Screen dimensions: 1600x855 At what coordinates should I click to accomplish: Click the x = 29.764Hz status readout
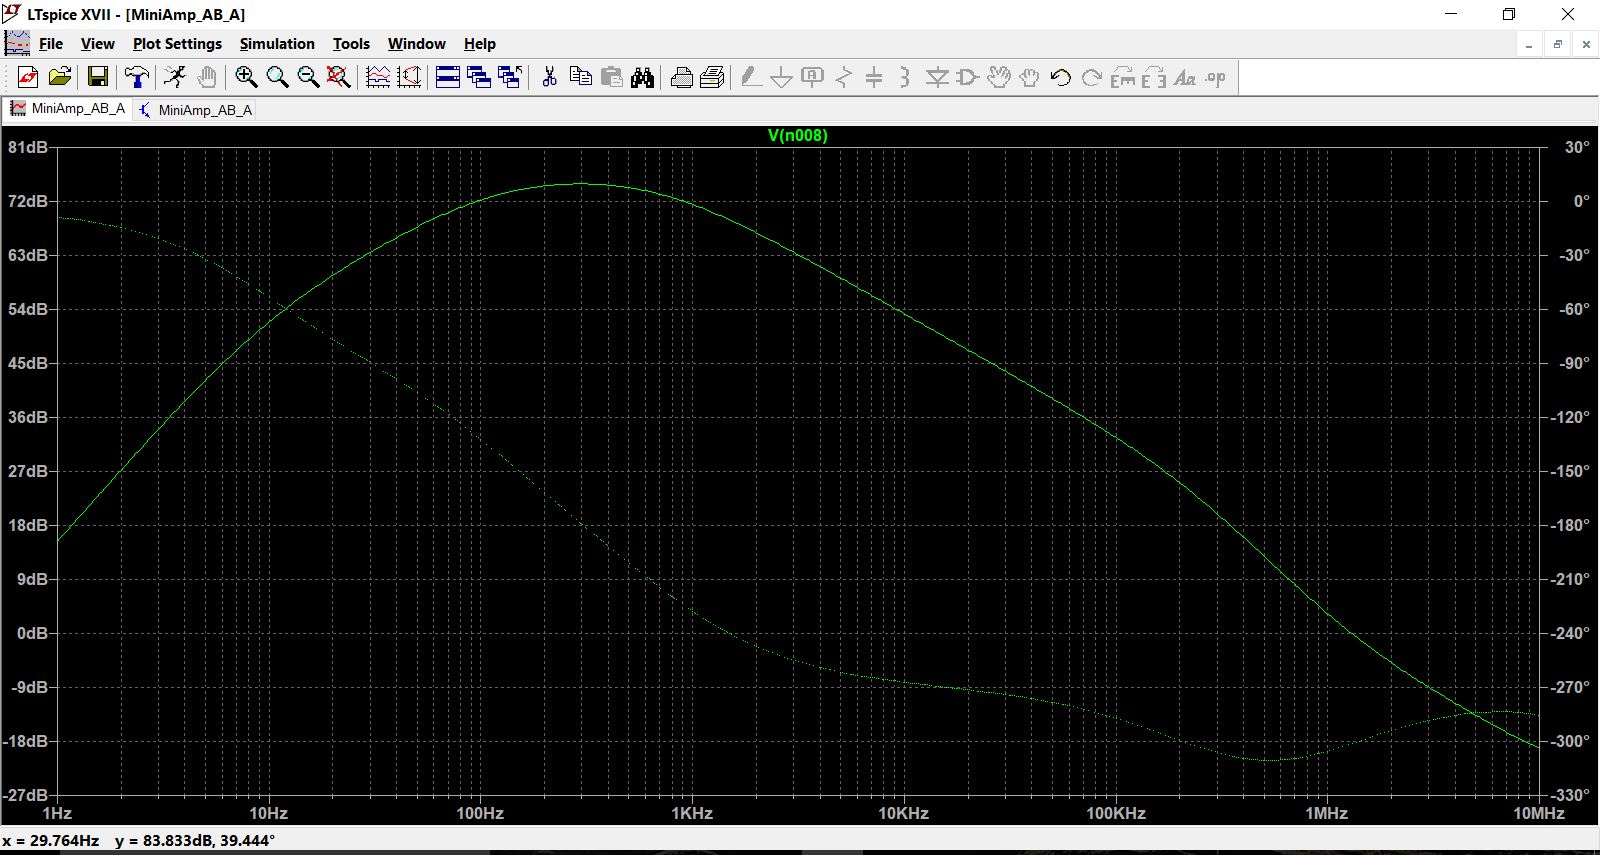pyautogui.click(x=50, y=841)
